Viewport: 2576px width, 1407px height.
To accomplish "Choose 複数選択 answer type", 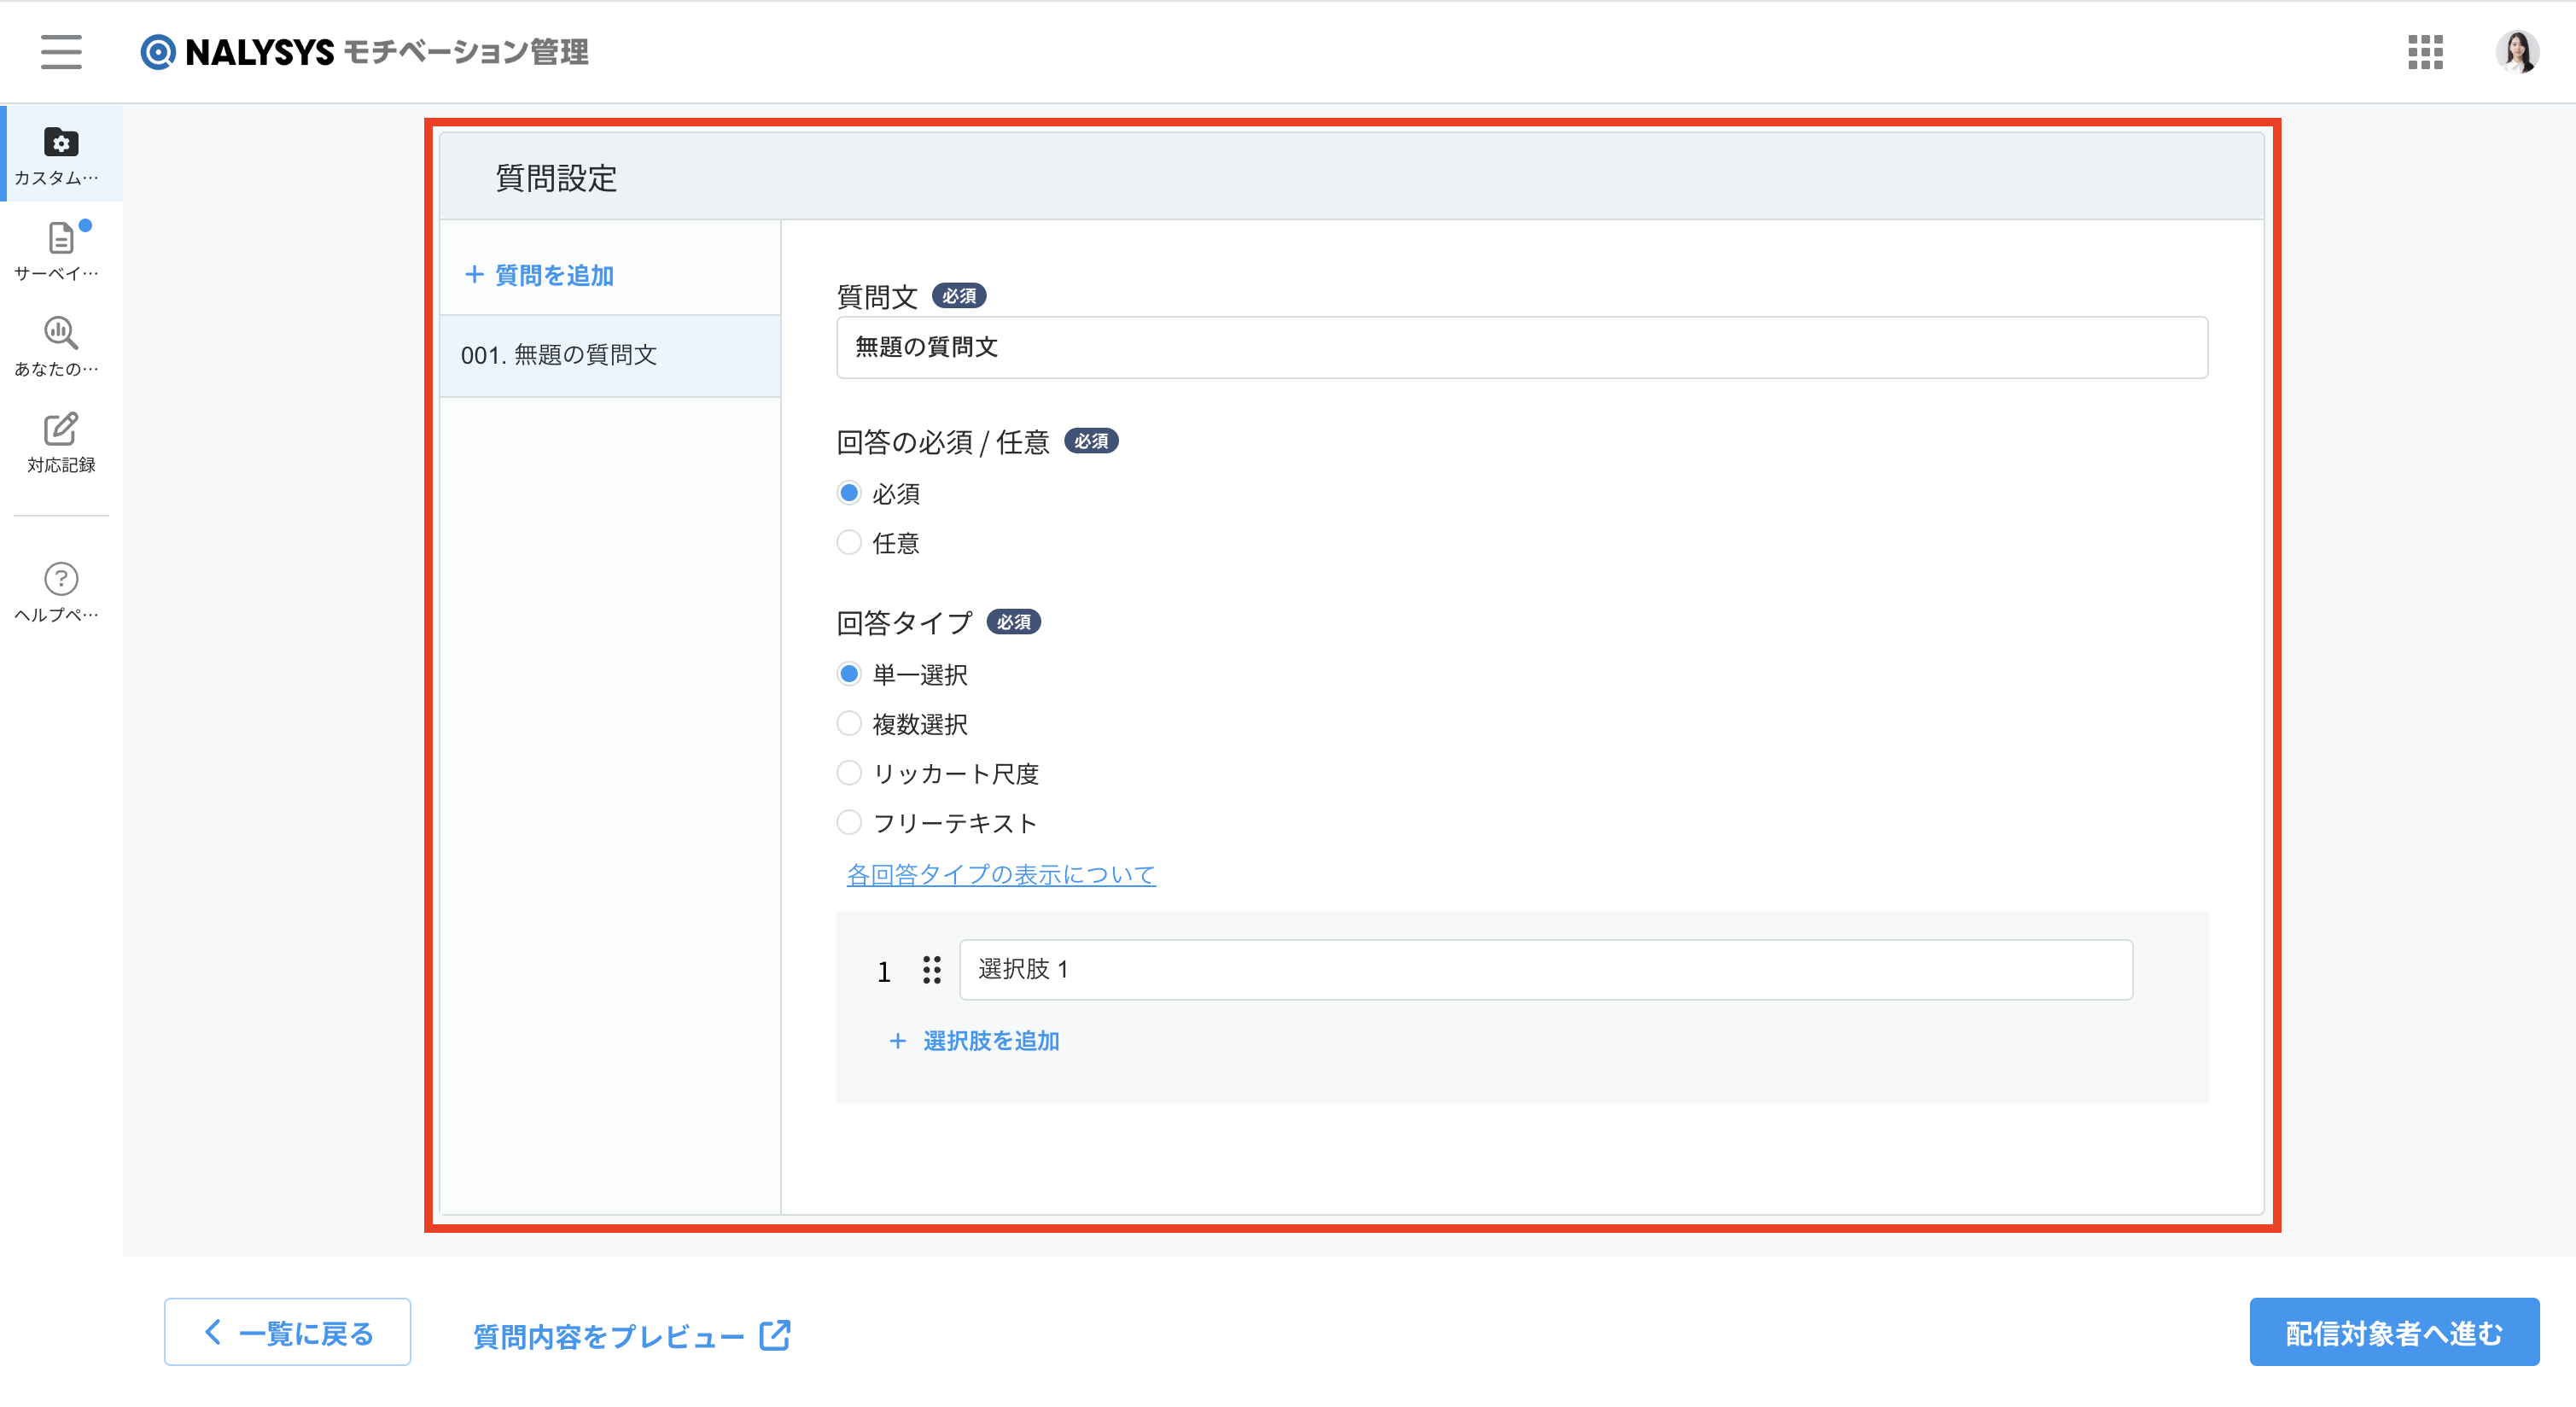I will (849, 724).
